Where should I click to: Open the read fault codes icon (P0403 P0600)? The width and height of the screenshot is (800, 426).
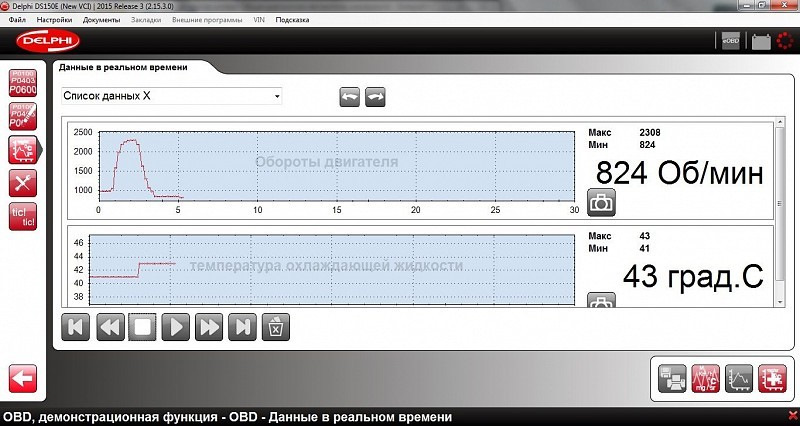click(x=23, y=83)
